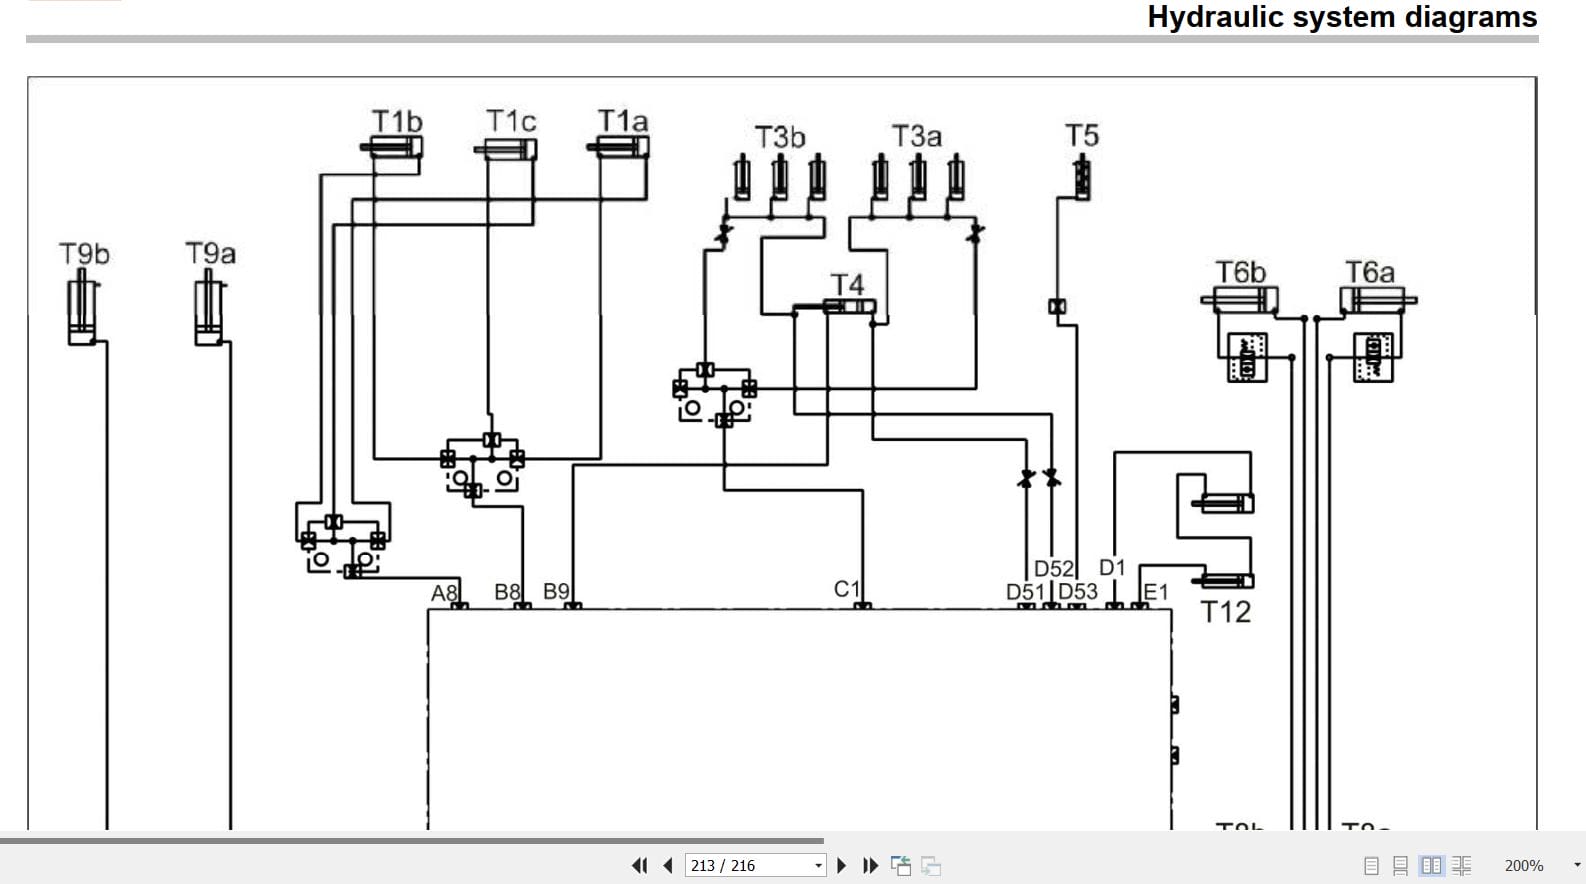Screen dimensions: 1586x884
Task: Go to the first page
Action: (x=640, y=866)
